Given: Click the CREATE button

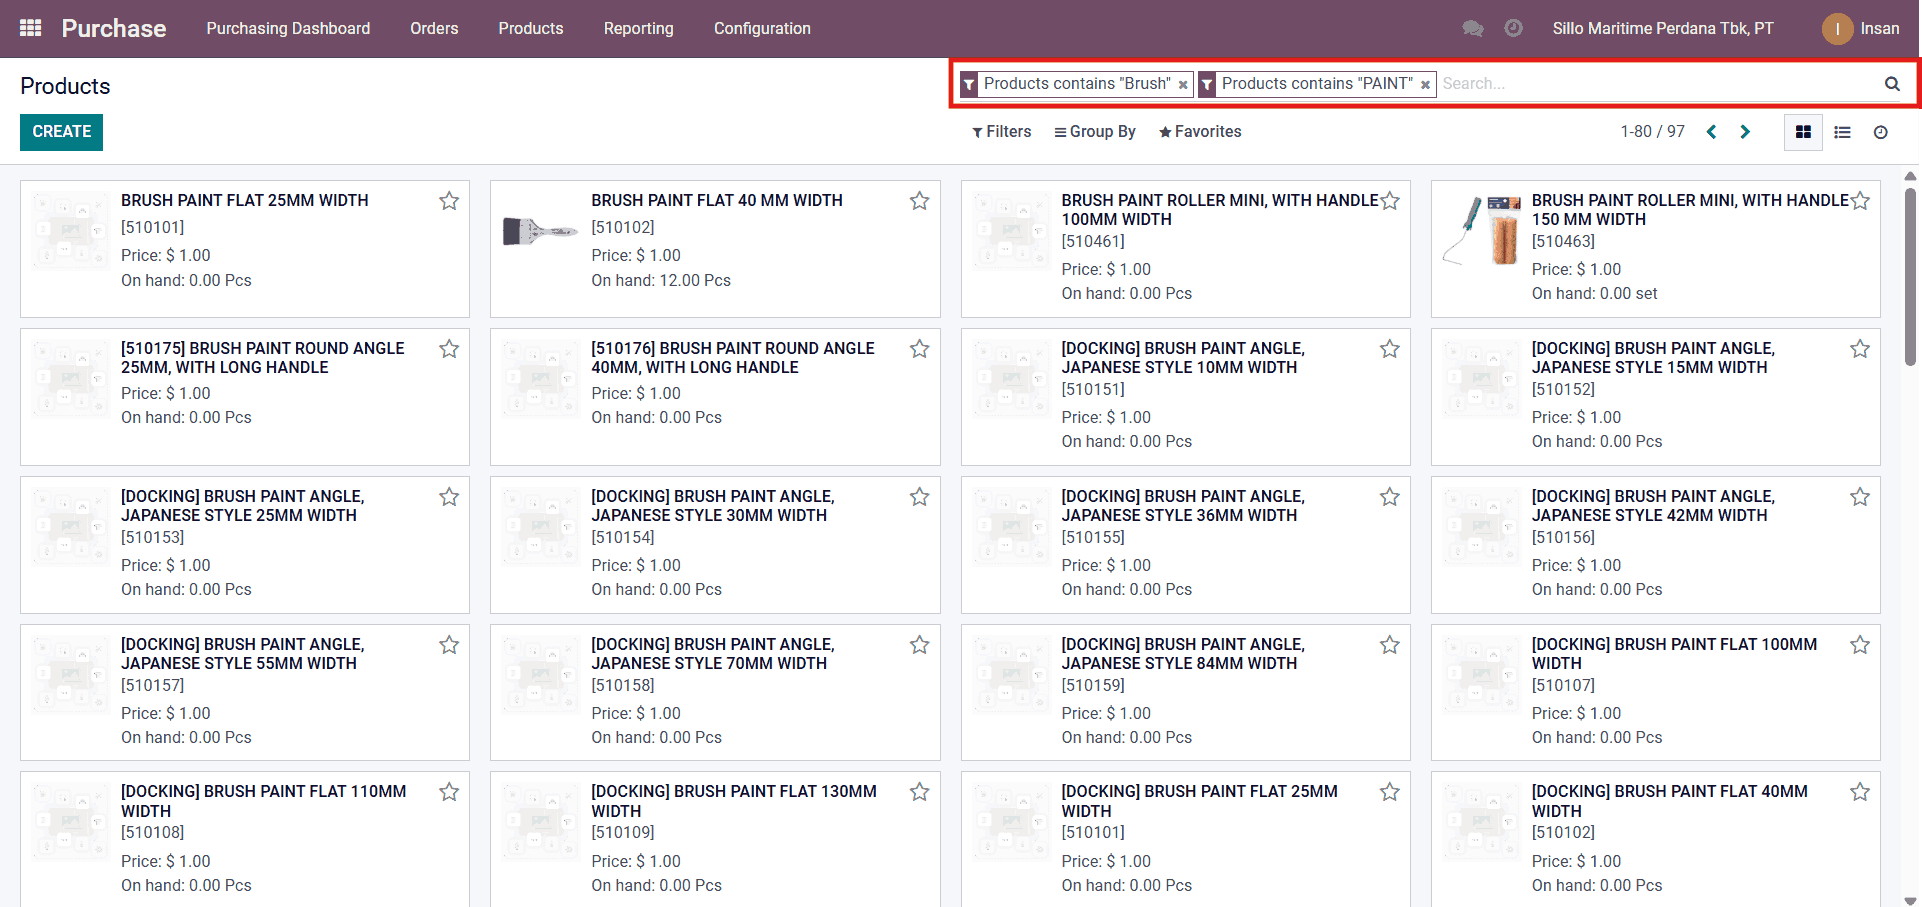Looking at the screenshot, I should [x=61, y=132].
